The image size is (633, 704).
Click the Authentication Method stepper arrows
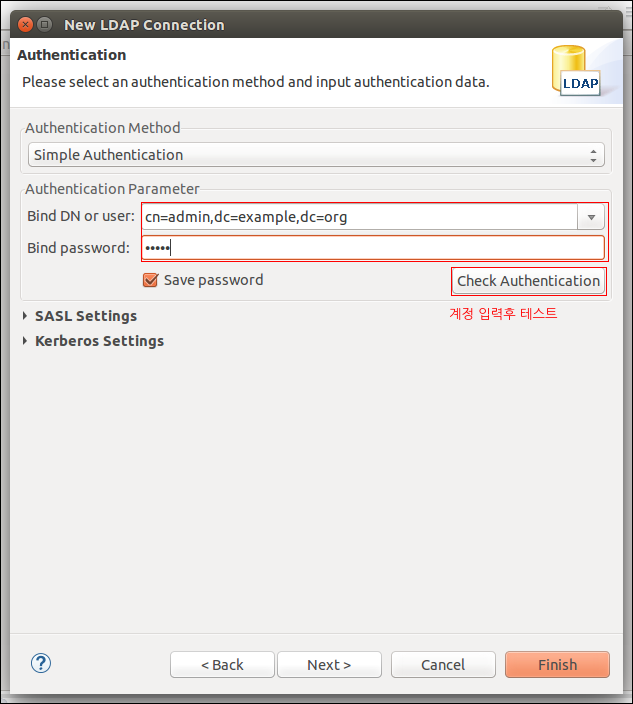[x=593, y=155]
